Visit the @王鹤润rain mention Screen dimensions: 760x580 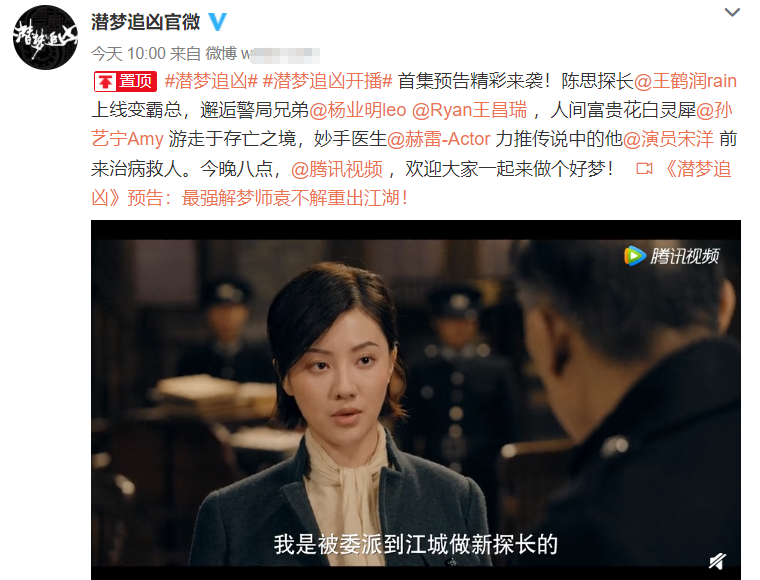point(685,81)
